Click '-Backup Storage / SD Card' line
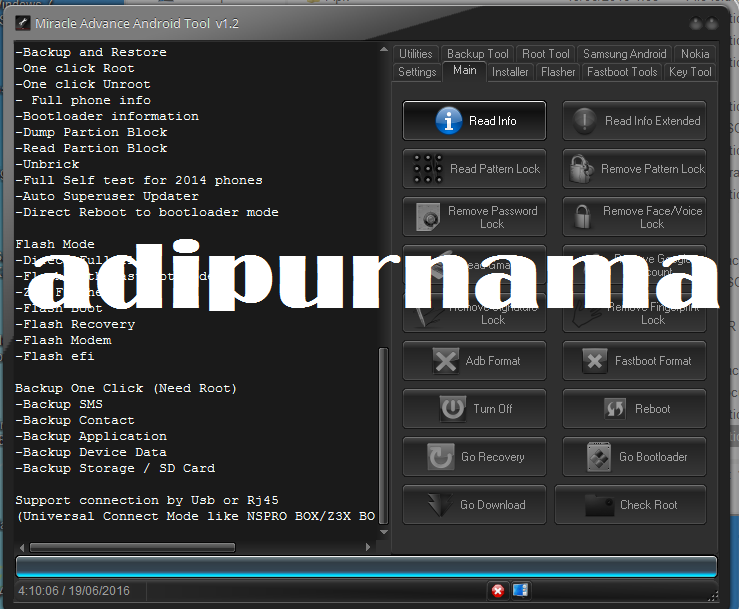Image resolution: width=739 pixels, height=609 pixels. 115,469
